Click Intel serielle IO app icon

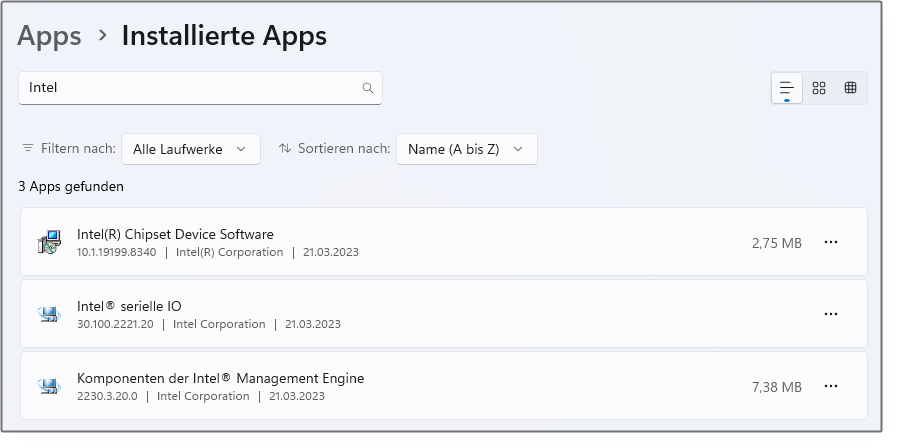tap(49, 314)
